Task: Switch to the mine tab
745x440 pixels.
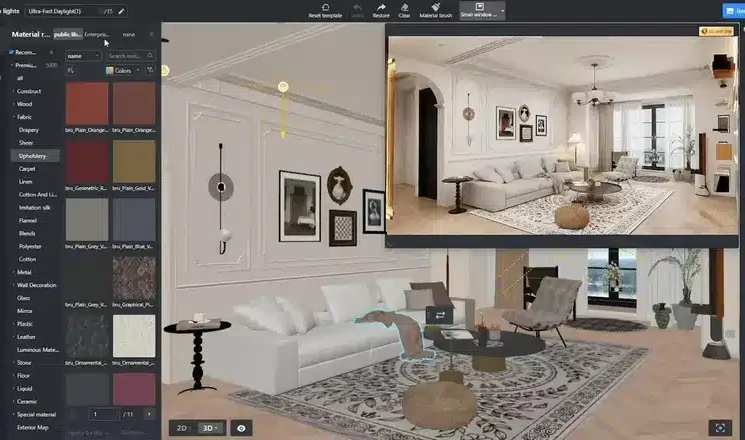Action: pos(127,35)
